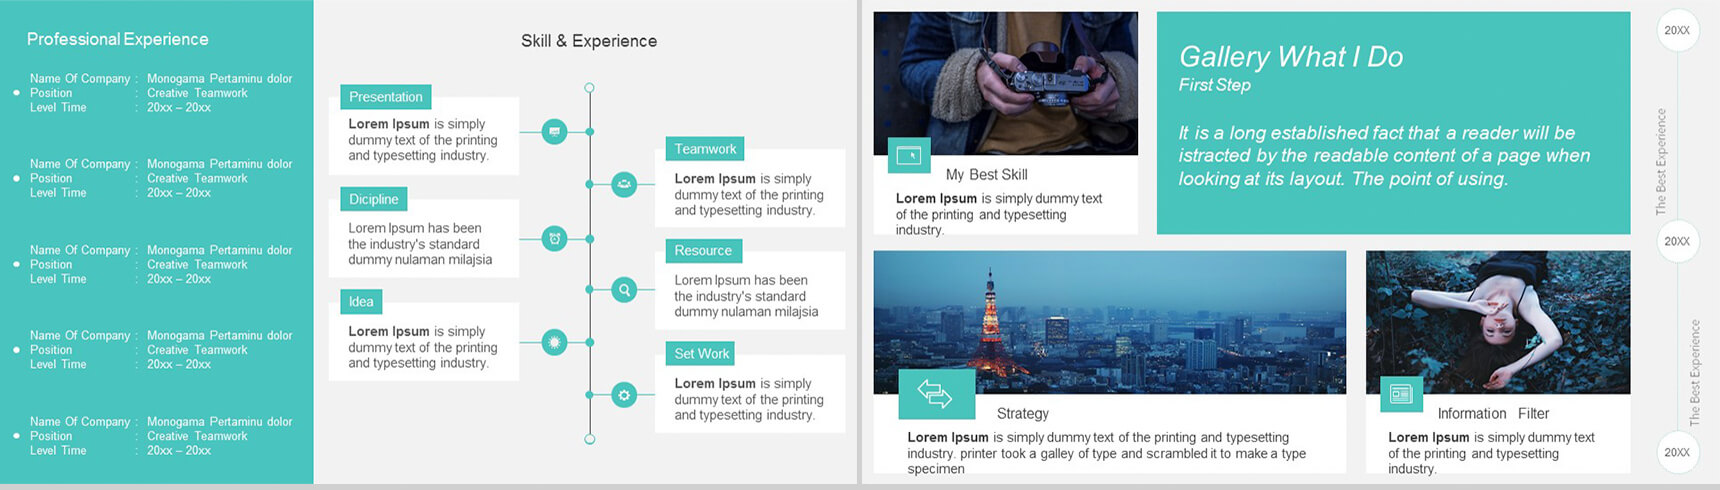Select the arrows exchange icon near Strategy

point(936,394)
